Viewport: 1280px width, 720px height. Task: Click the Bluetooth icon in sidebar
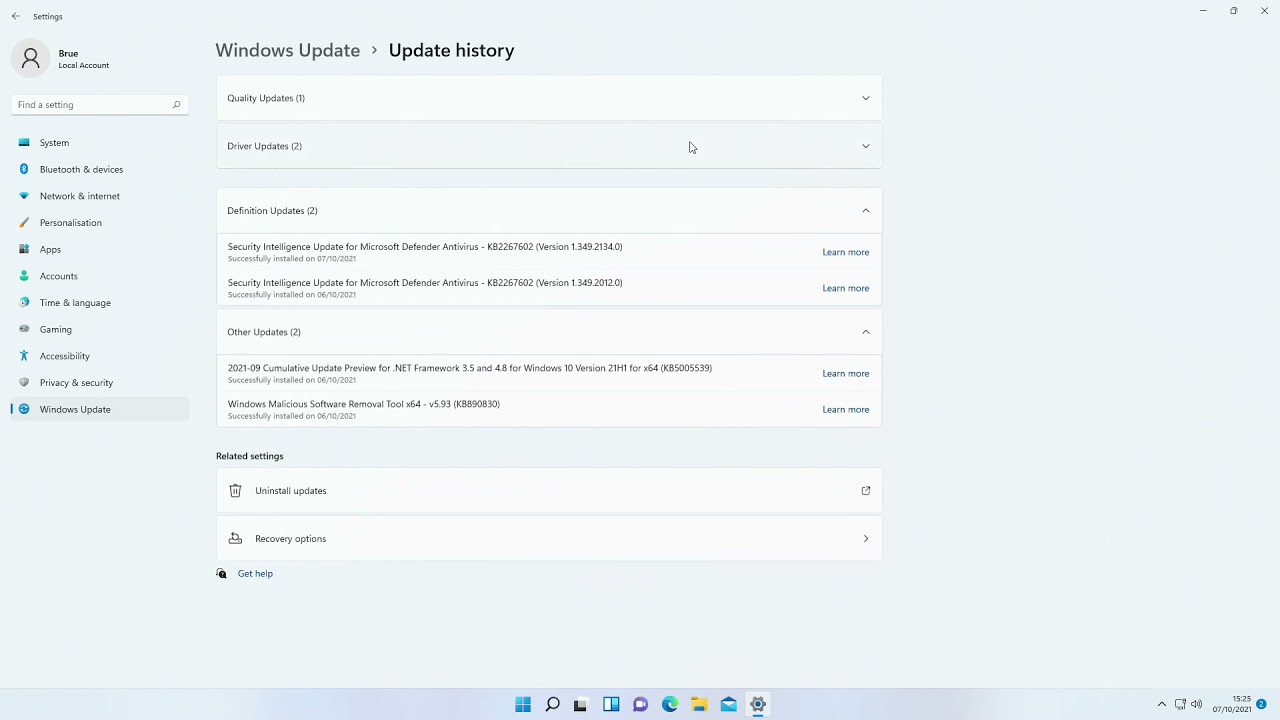24,169
